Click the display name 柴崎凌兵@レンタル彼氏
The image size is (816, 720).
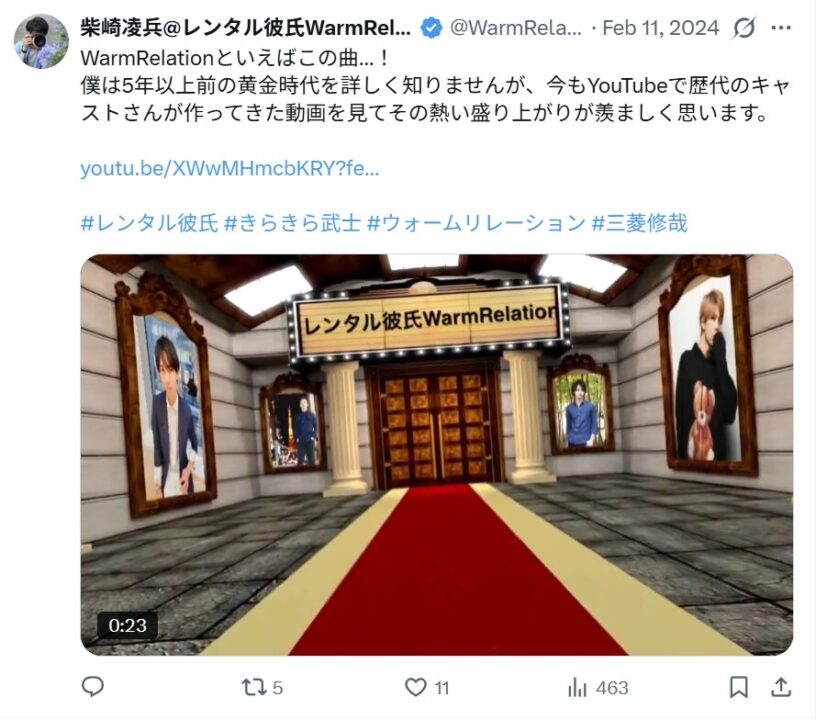(x=245, y=28)
